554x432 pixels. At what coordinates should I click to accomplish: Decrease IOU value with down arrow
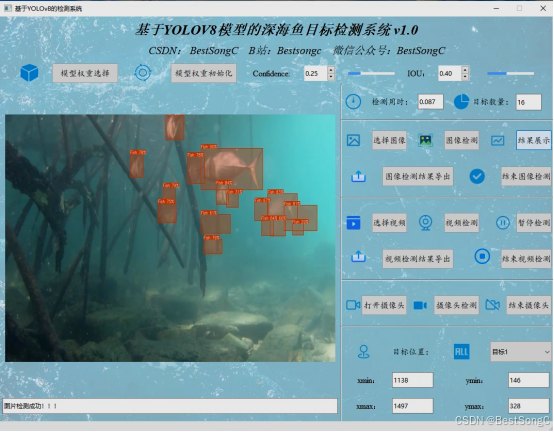(x=465, y=77)
